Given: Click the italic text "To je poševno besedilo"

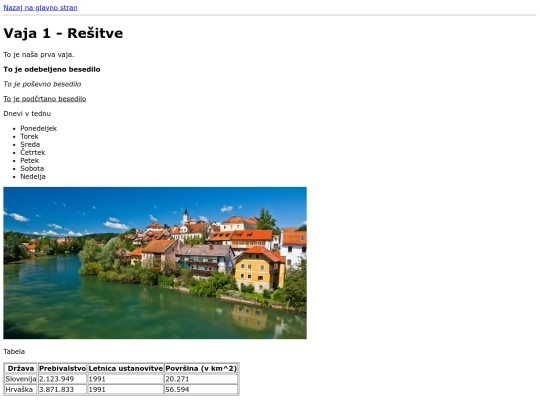Looking at the screenshot, I should click(42, 84).
